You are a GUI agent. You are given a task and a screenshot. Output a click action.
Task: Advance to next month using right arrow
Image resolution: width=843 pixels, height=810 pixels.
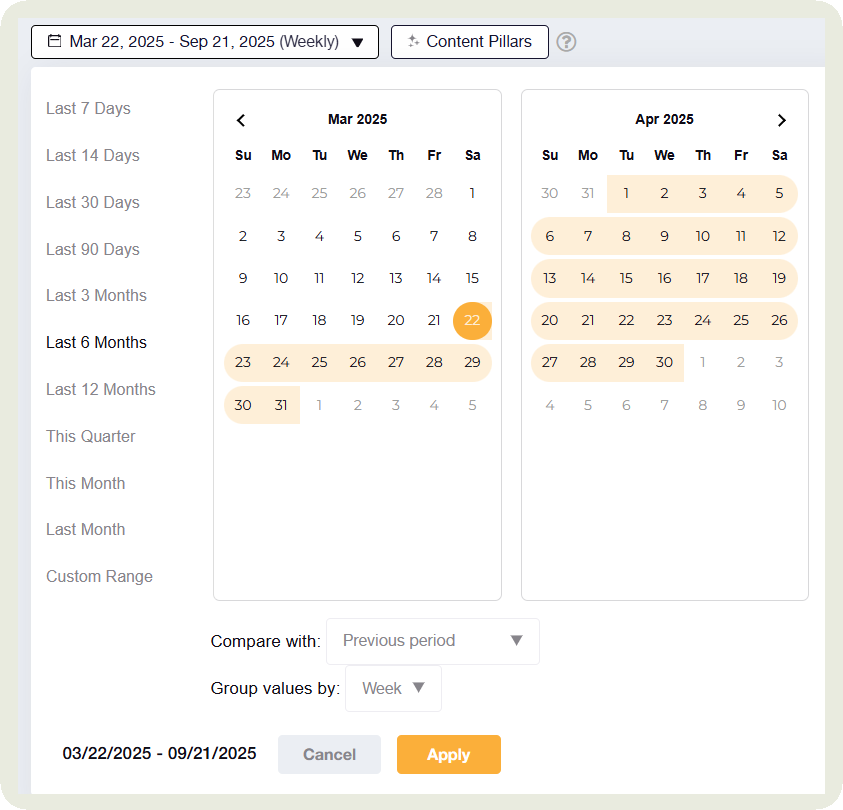click(781, 120)
